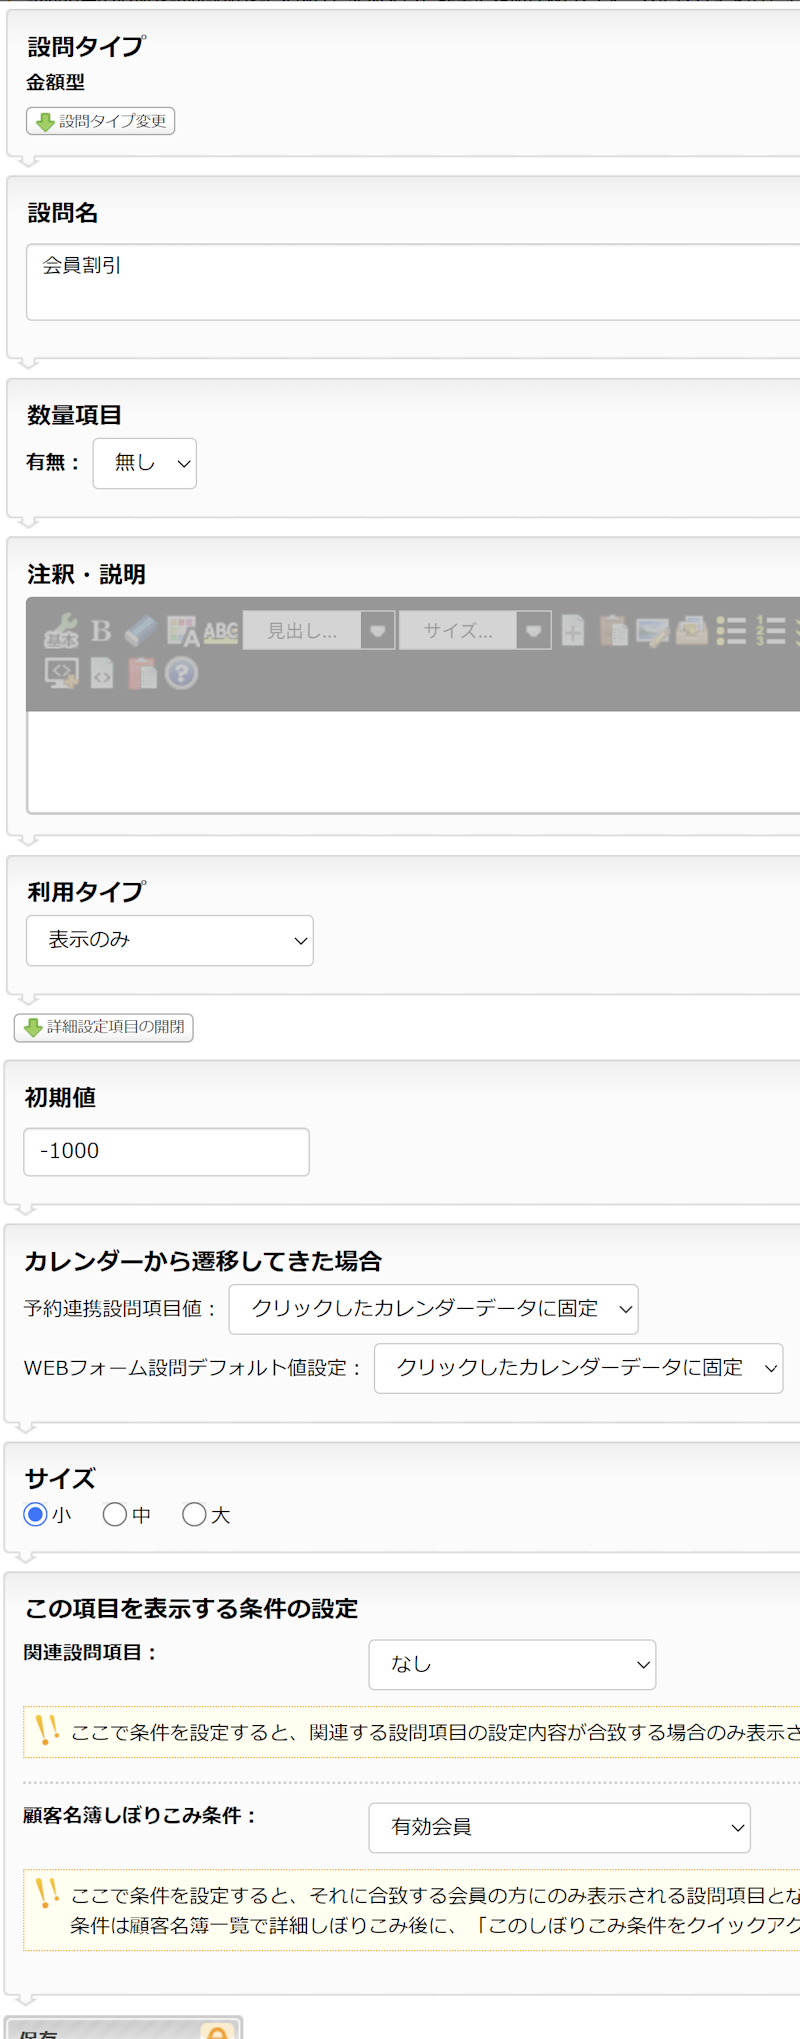
Task: Toggle the 詳細設定項目の開閉 button
Action: click(104, 1027)
